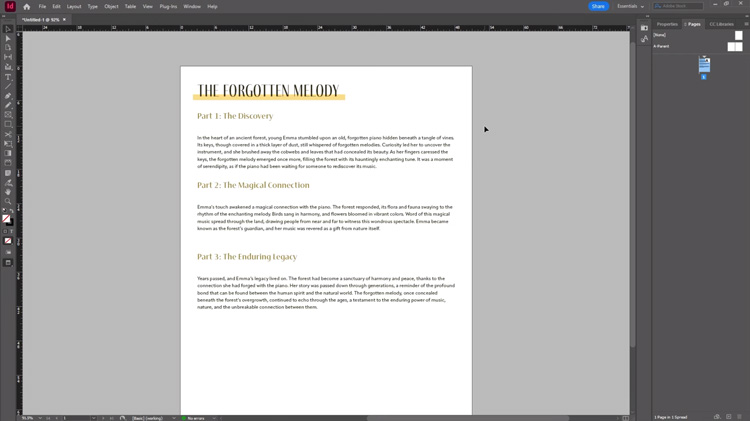750x421 pixels.
Task: Open the Edit menu
Action: pos(56,7)
